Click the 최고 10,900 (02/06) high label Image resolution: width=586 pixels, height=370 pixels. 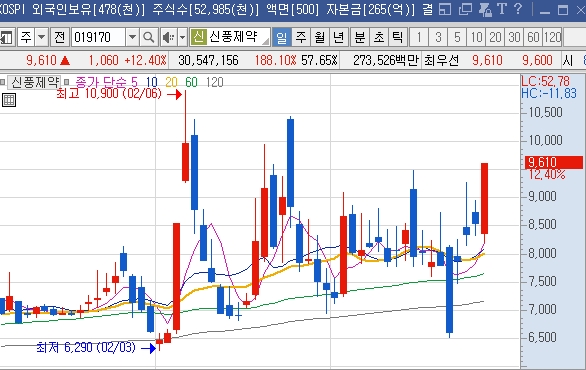109,93
